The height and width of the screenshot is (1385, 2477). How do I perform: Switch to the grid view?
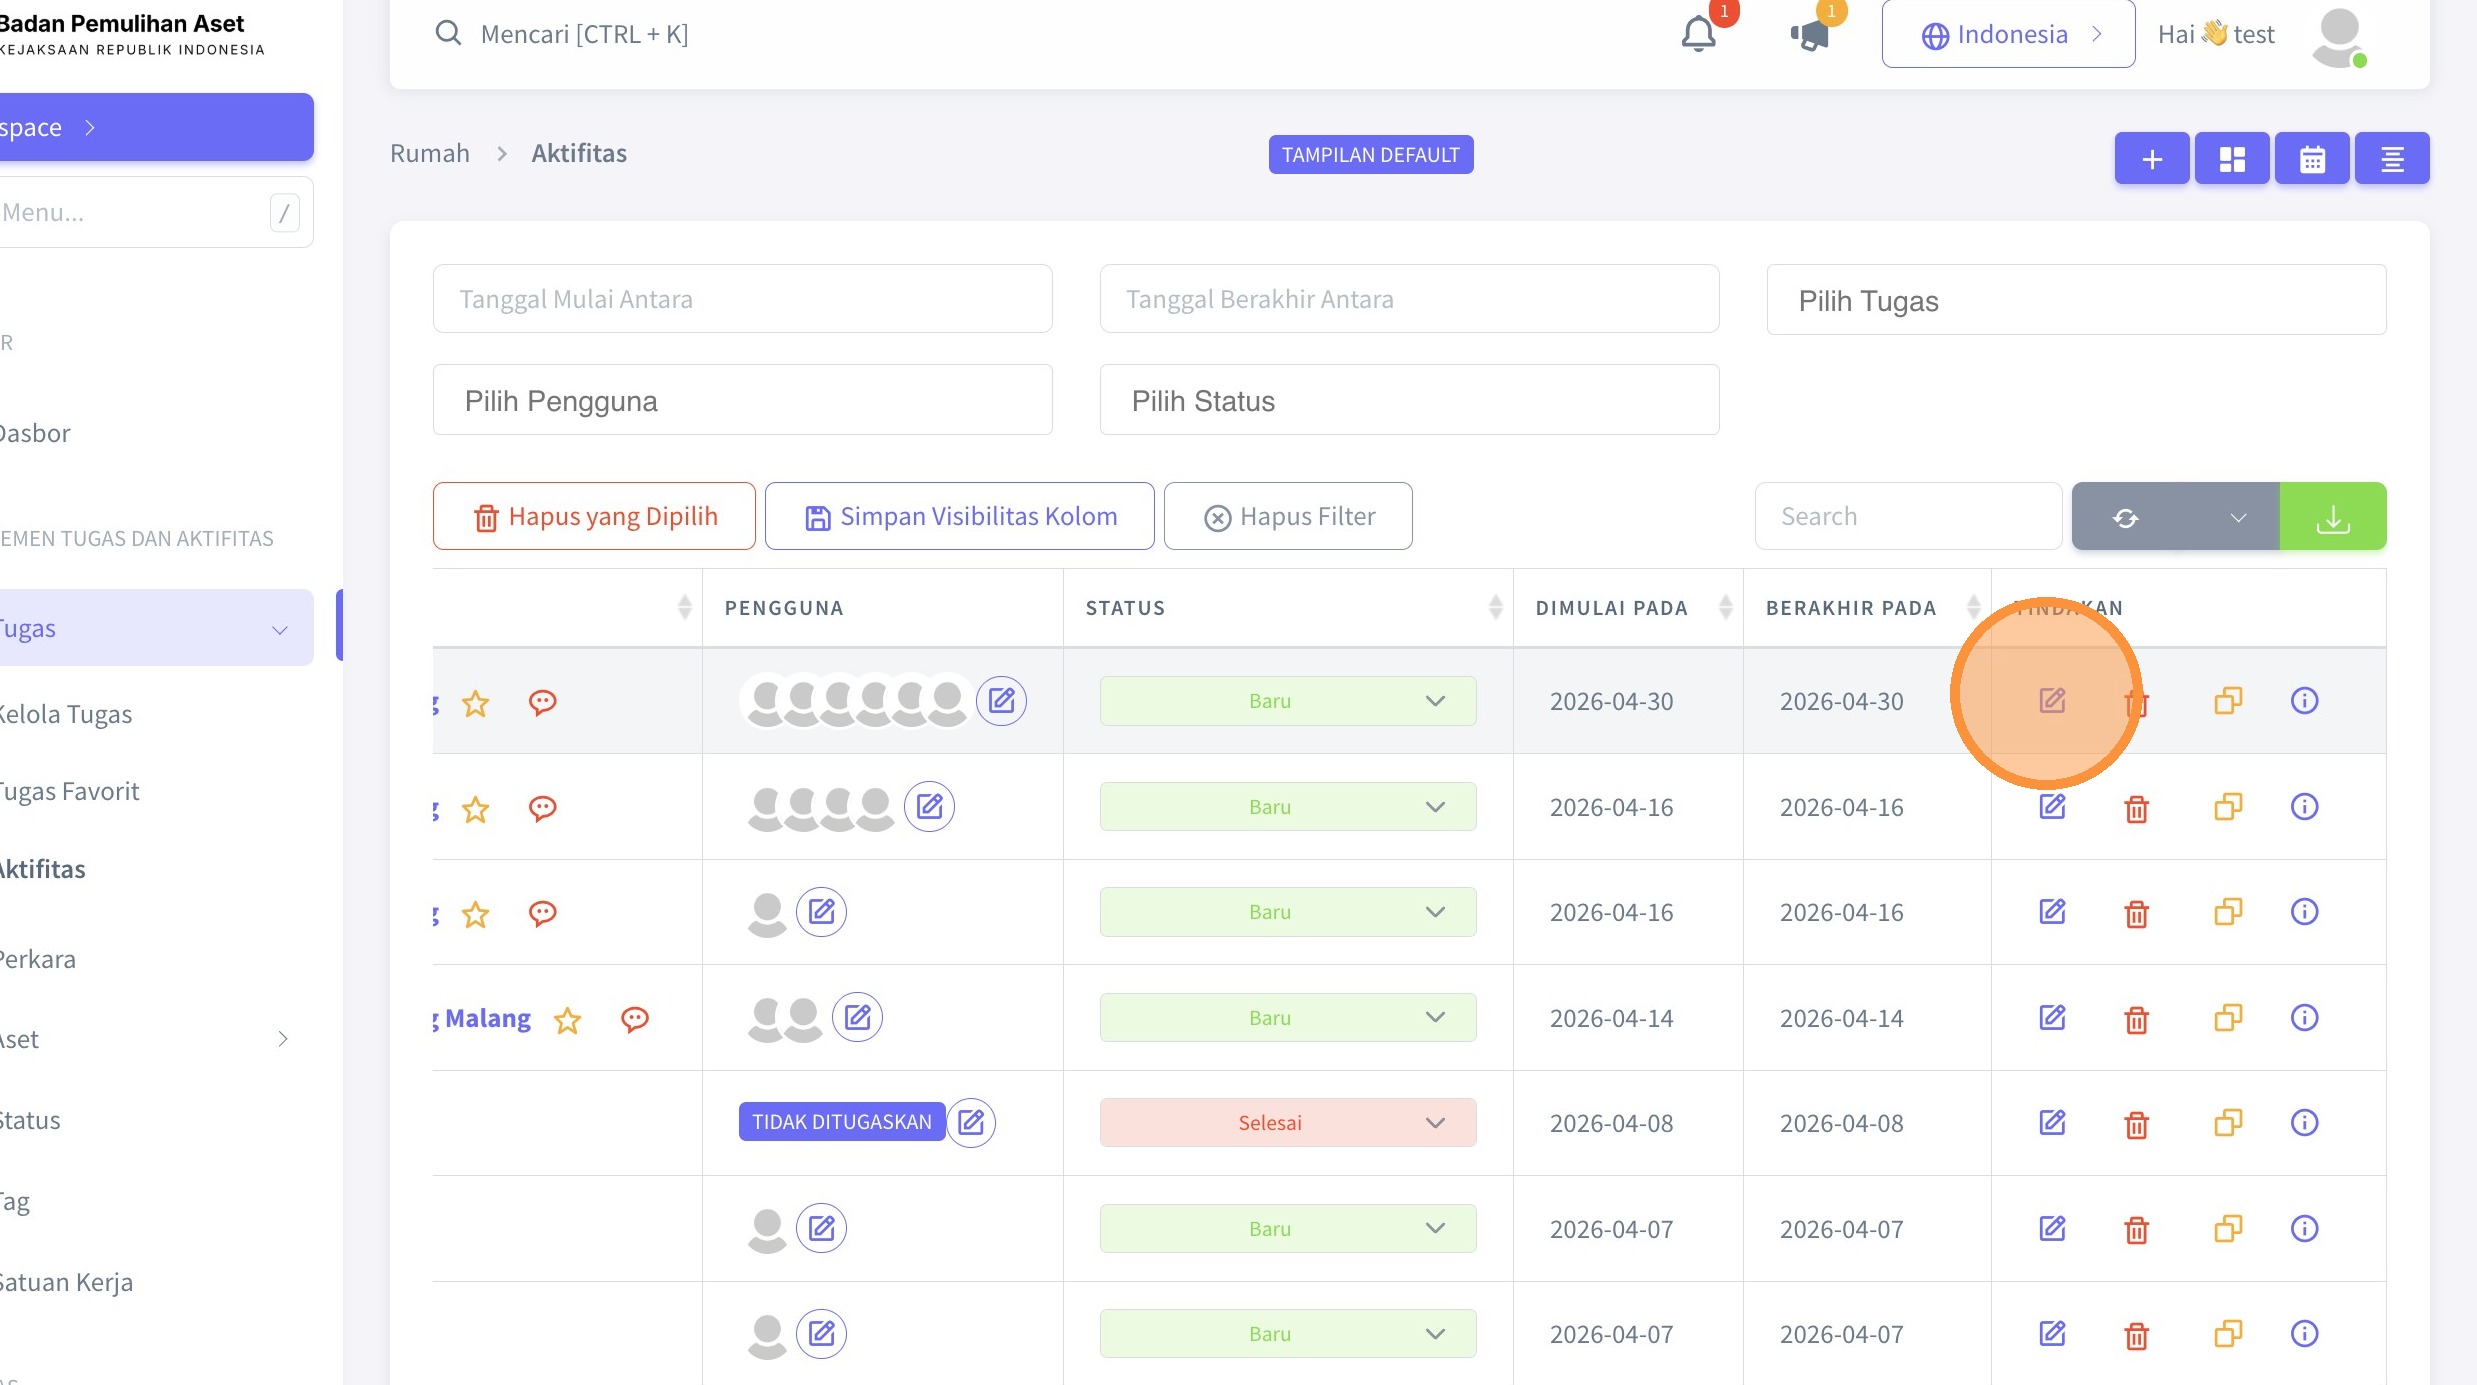(x=2232, y=158)
